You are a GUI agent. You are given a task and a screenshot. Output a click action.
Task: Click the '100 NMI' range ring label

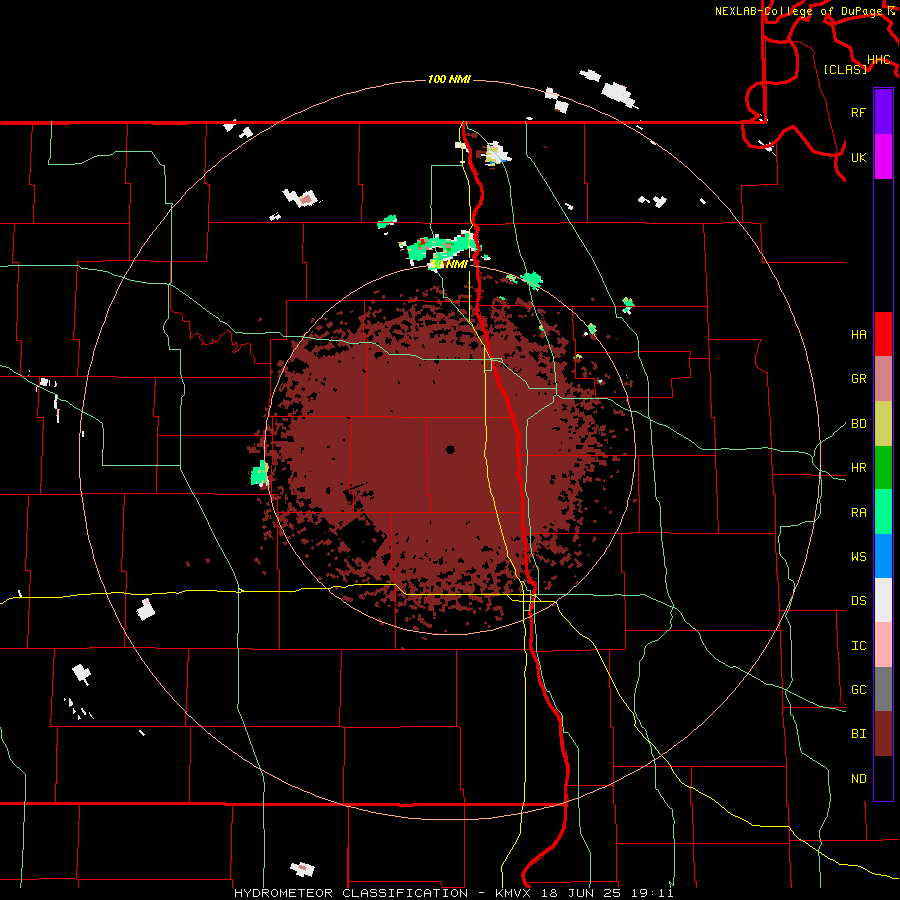(x=449, y=79)
